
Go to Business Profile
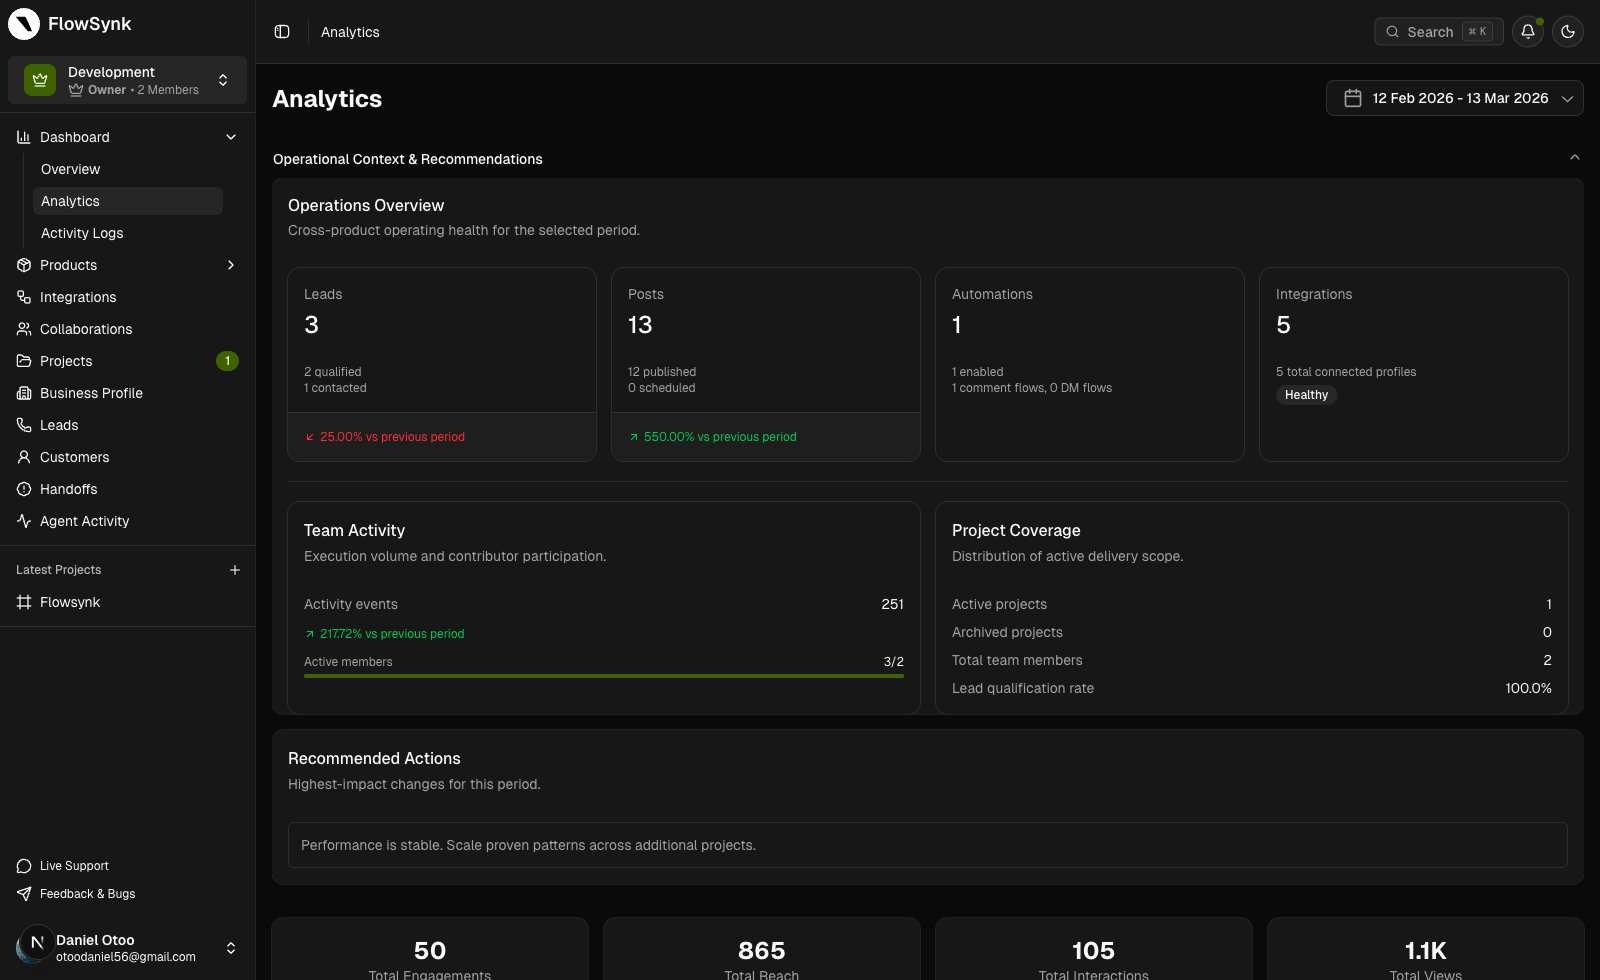[91, 393]
